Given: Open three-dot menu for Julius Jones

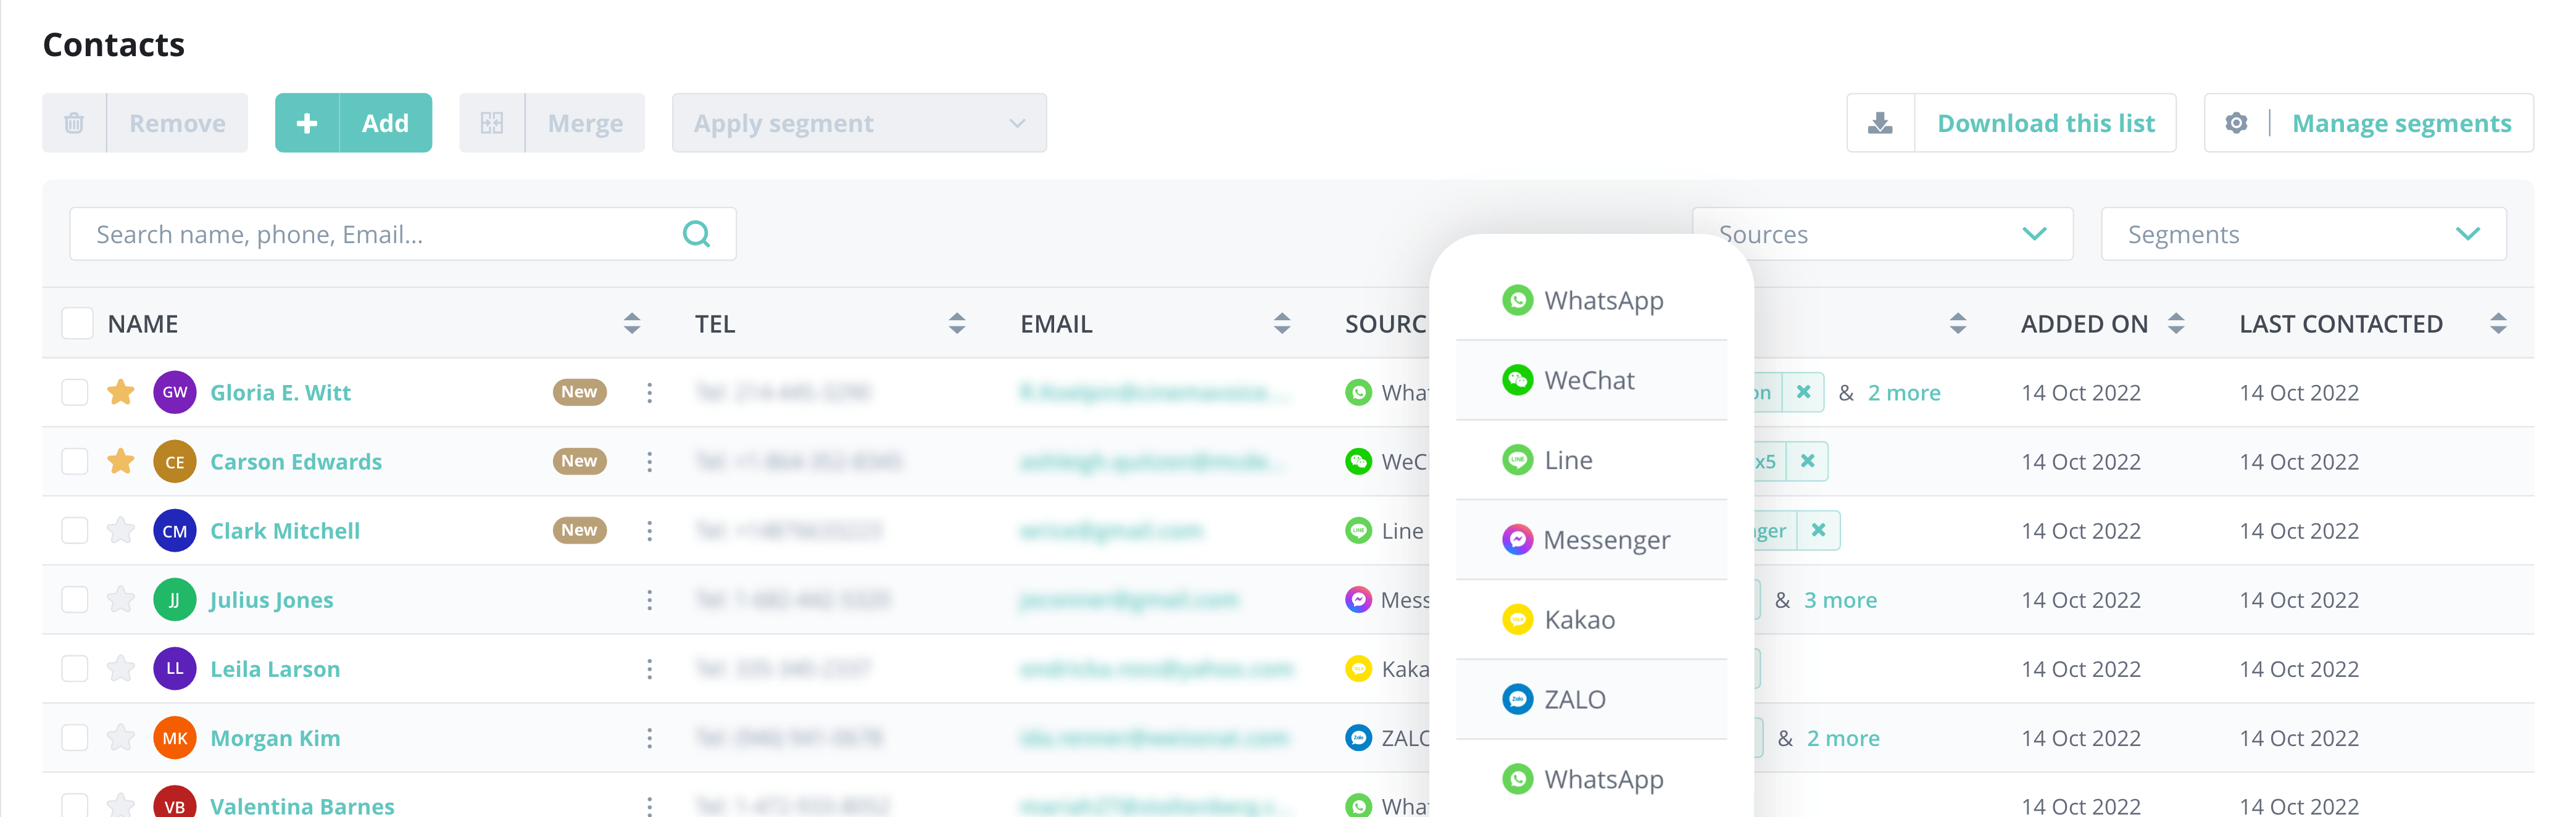Looking at the screenshot, I should coord(650,600).
